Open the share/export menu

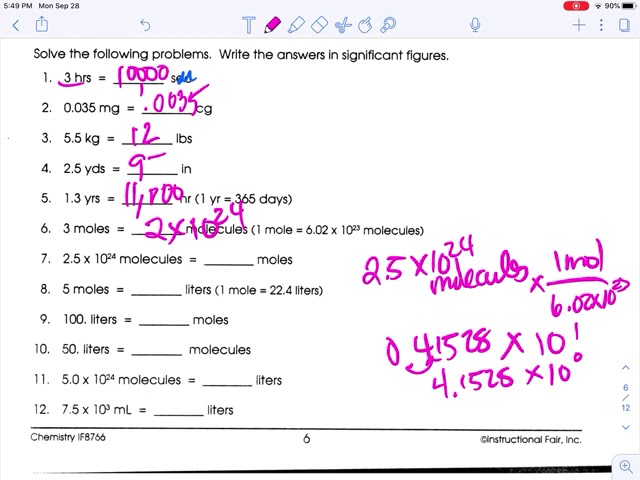42,24
